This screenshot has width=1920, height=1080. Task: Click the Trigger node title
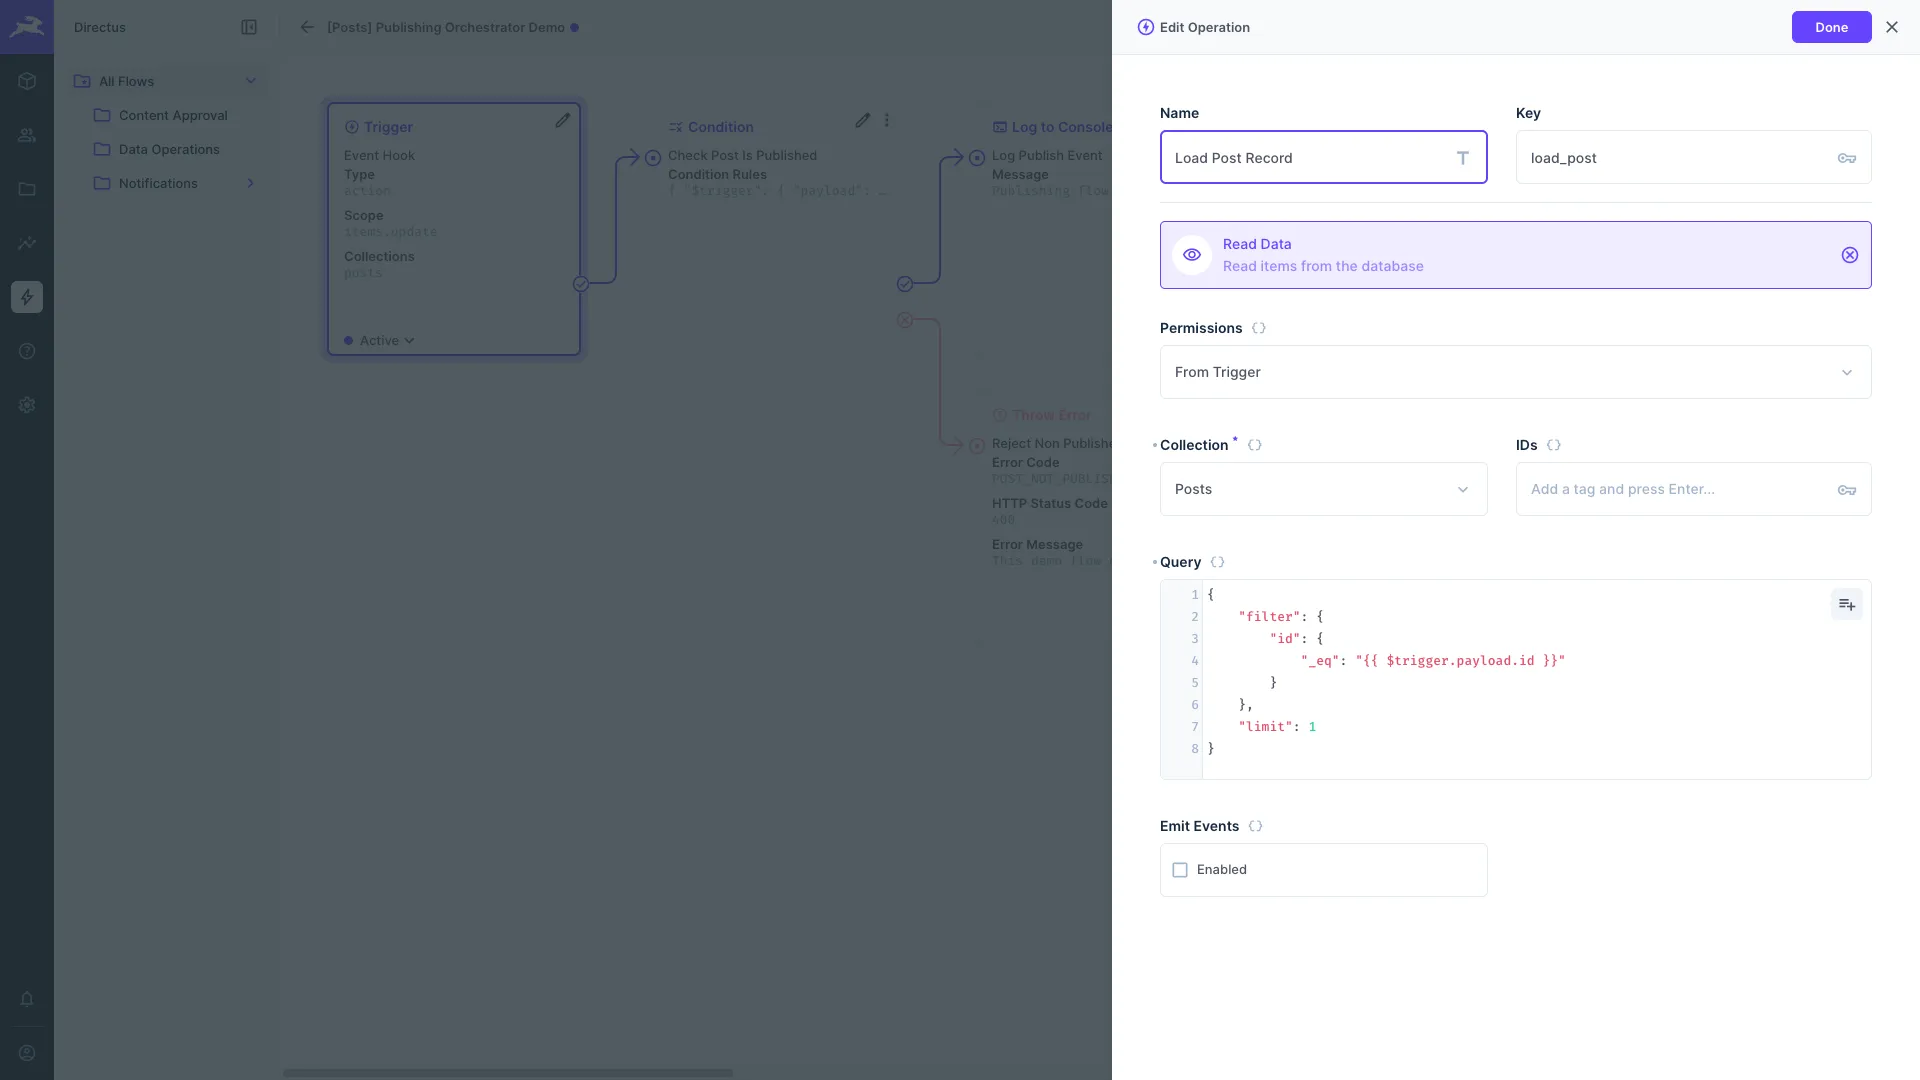[x=388, y=127]
